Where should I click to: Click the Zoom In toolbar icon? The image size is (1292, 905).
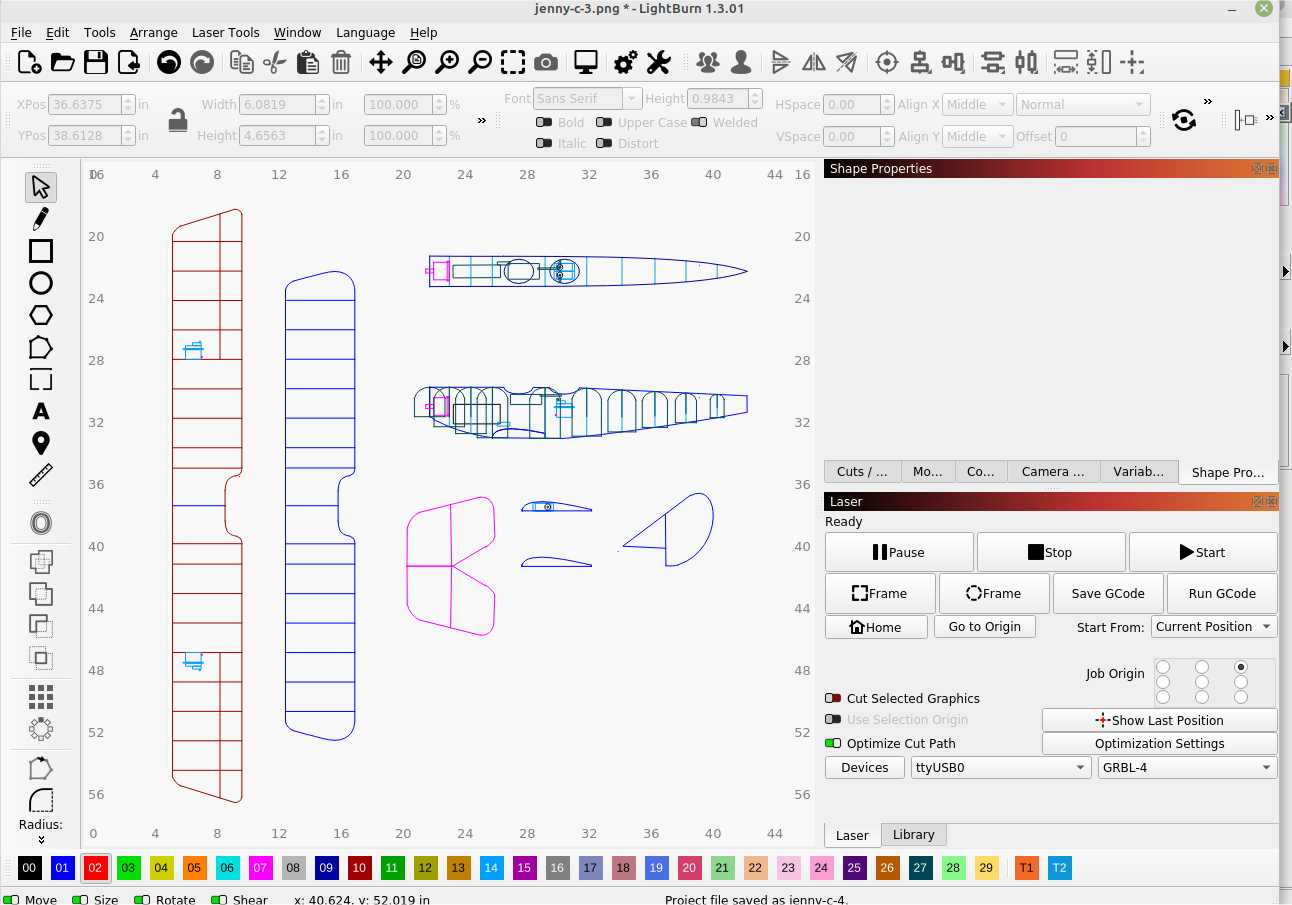point(447,62)
